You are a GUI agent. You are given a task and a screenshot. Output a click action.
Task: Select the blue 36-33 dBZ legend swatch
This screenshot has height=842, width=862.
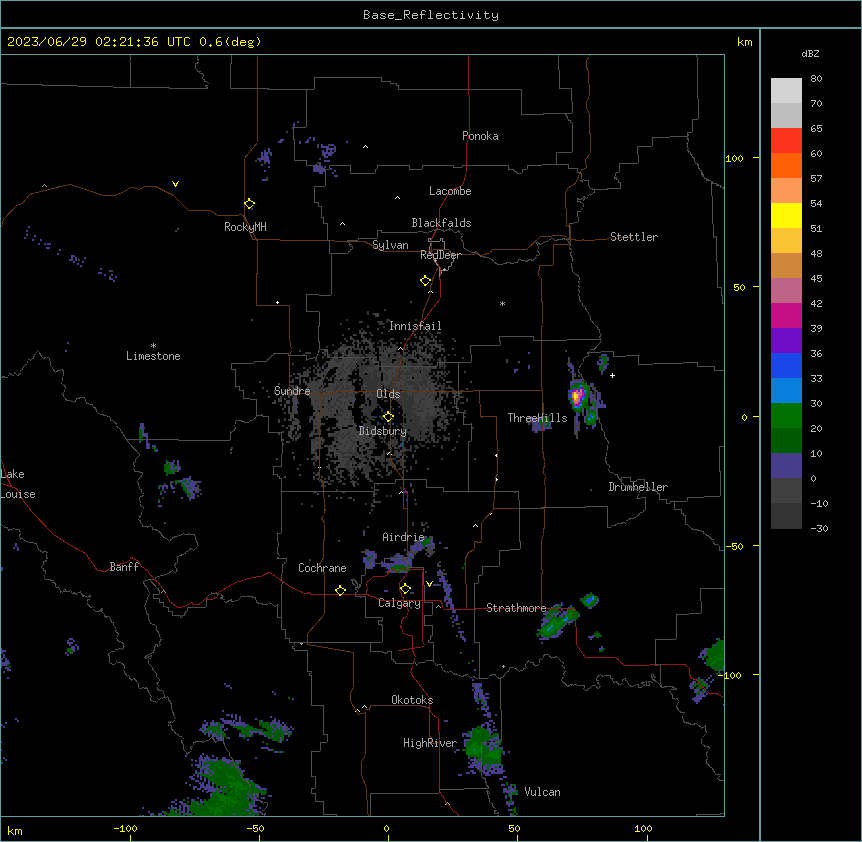point(786,366)
